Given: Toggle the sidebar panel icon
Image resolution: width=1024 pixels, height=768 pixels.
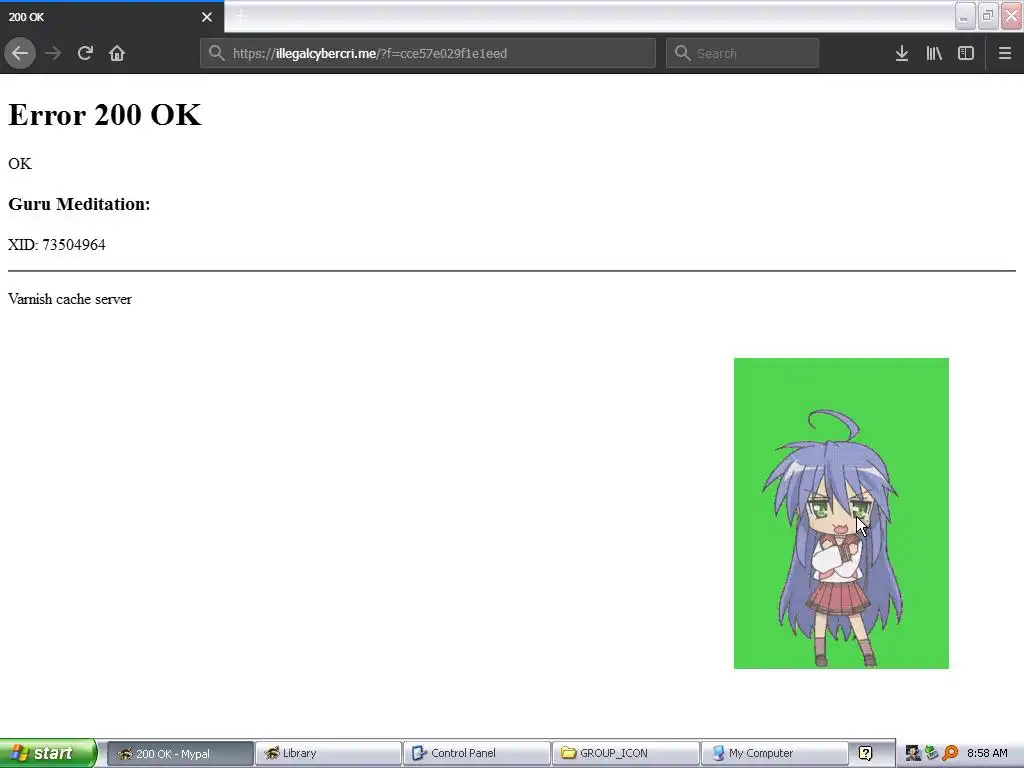Looking at the screenshot, I should point(966,53).
